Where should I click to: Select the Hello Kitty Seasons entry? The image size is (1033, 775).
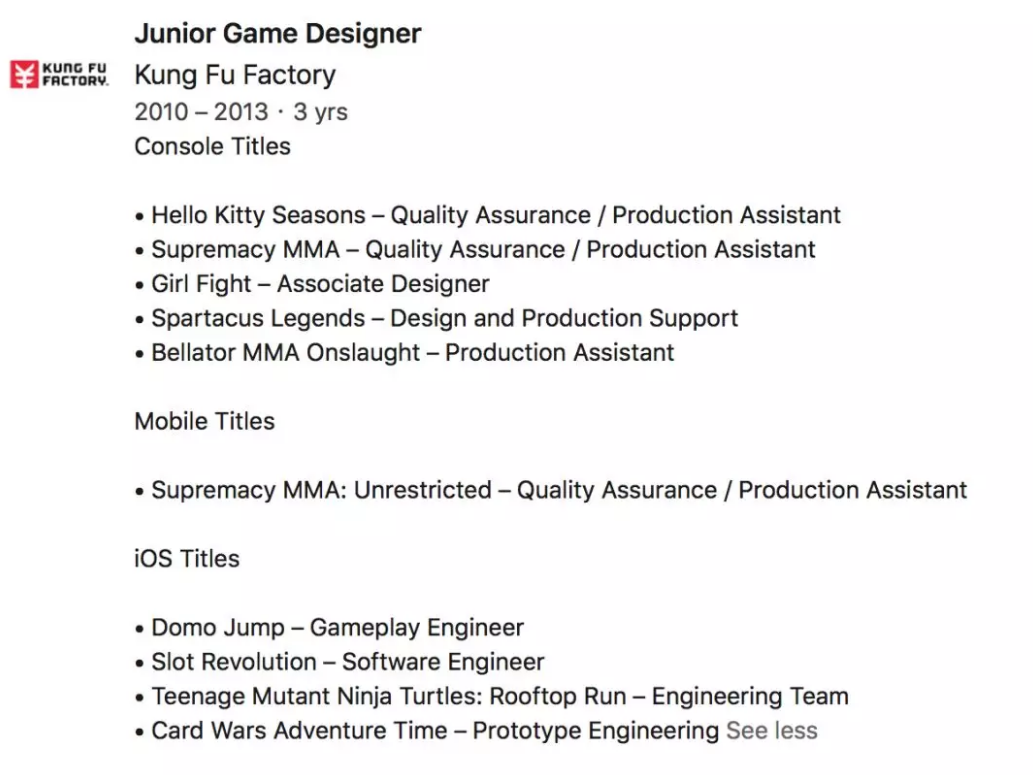(488, 215)
